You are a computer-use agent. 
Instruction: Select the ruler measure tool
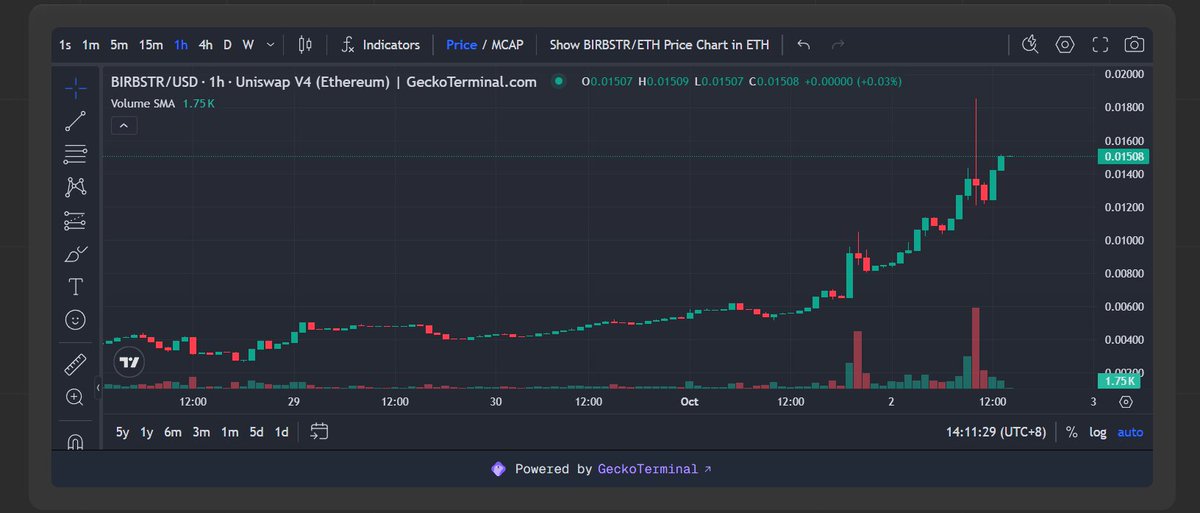point(75,364)
